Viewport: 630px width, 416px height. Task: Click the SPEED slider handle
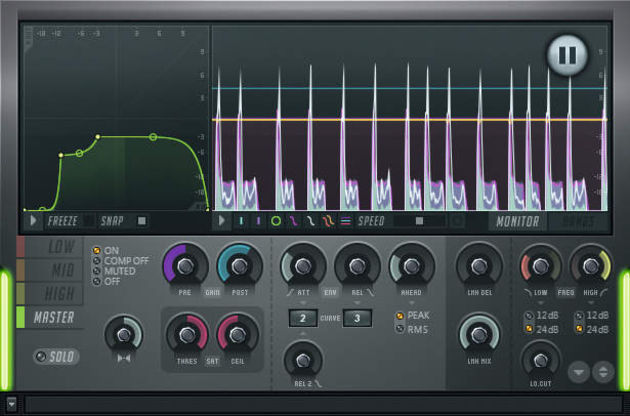pyautogui.click(x=419, y=221)
